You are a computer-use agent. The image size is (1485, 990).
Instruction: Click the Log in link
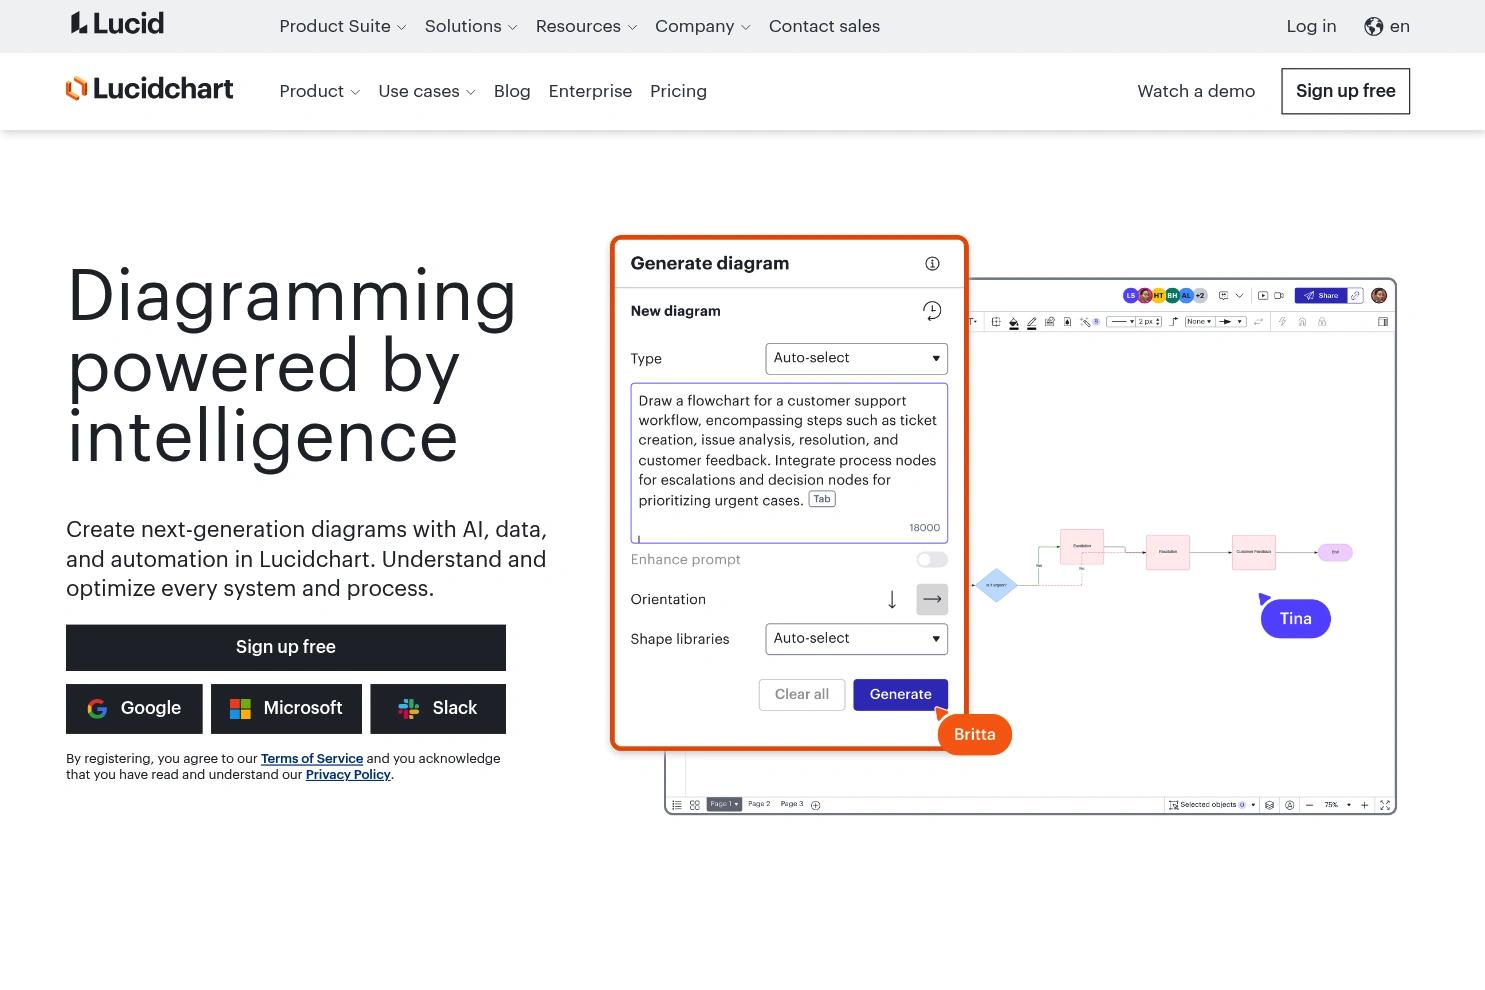[1311, 27]
